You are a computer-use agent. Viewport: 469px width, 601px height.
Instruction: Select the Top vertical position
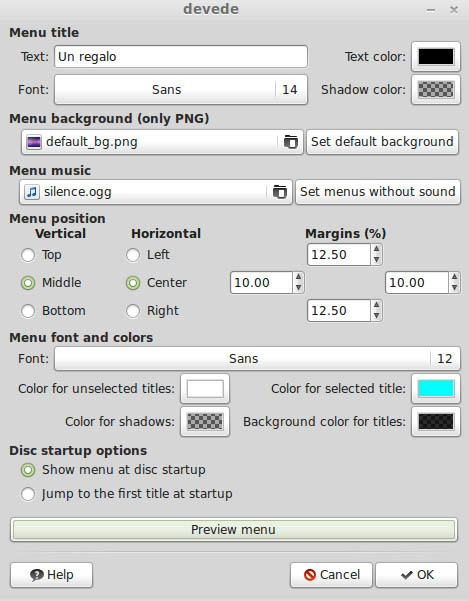(x=28, y=255)
